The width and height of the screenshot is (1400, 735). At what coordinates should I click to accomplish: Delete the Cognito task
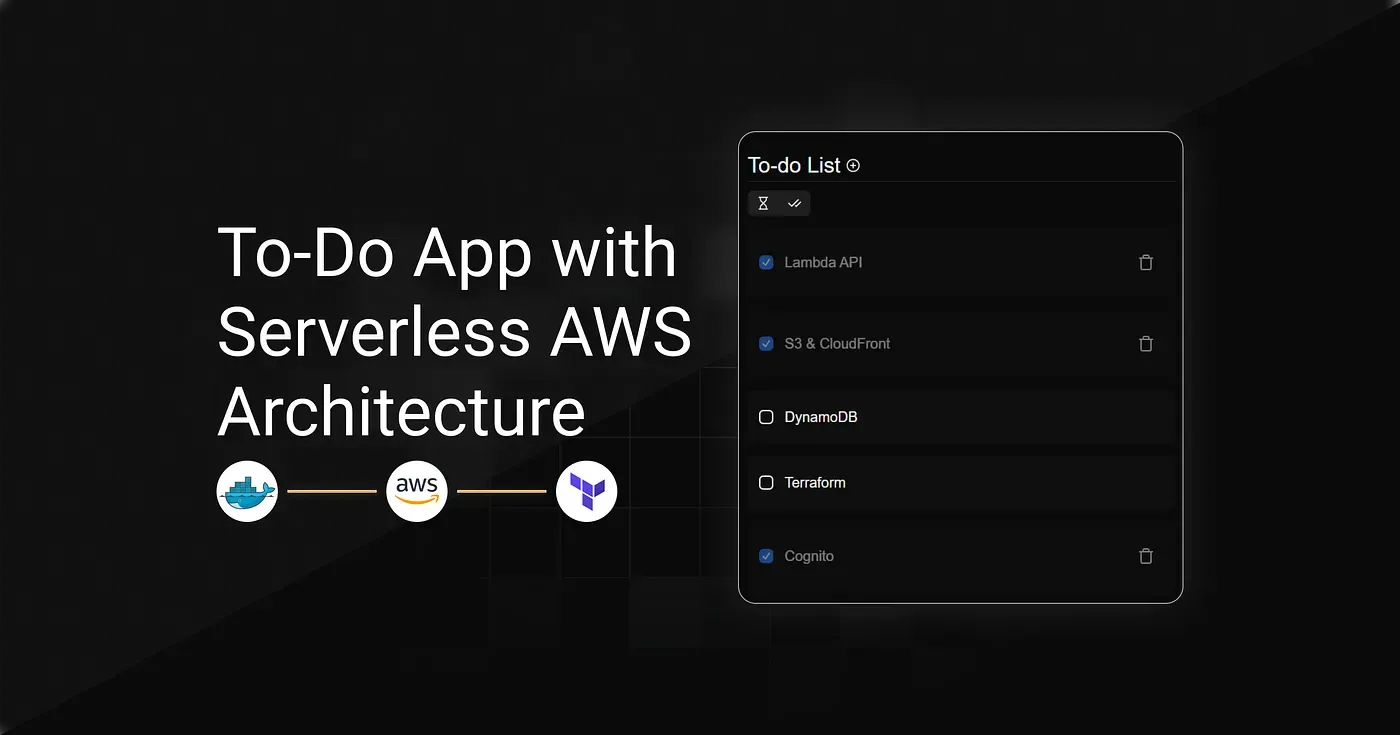pos(1146,556)
